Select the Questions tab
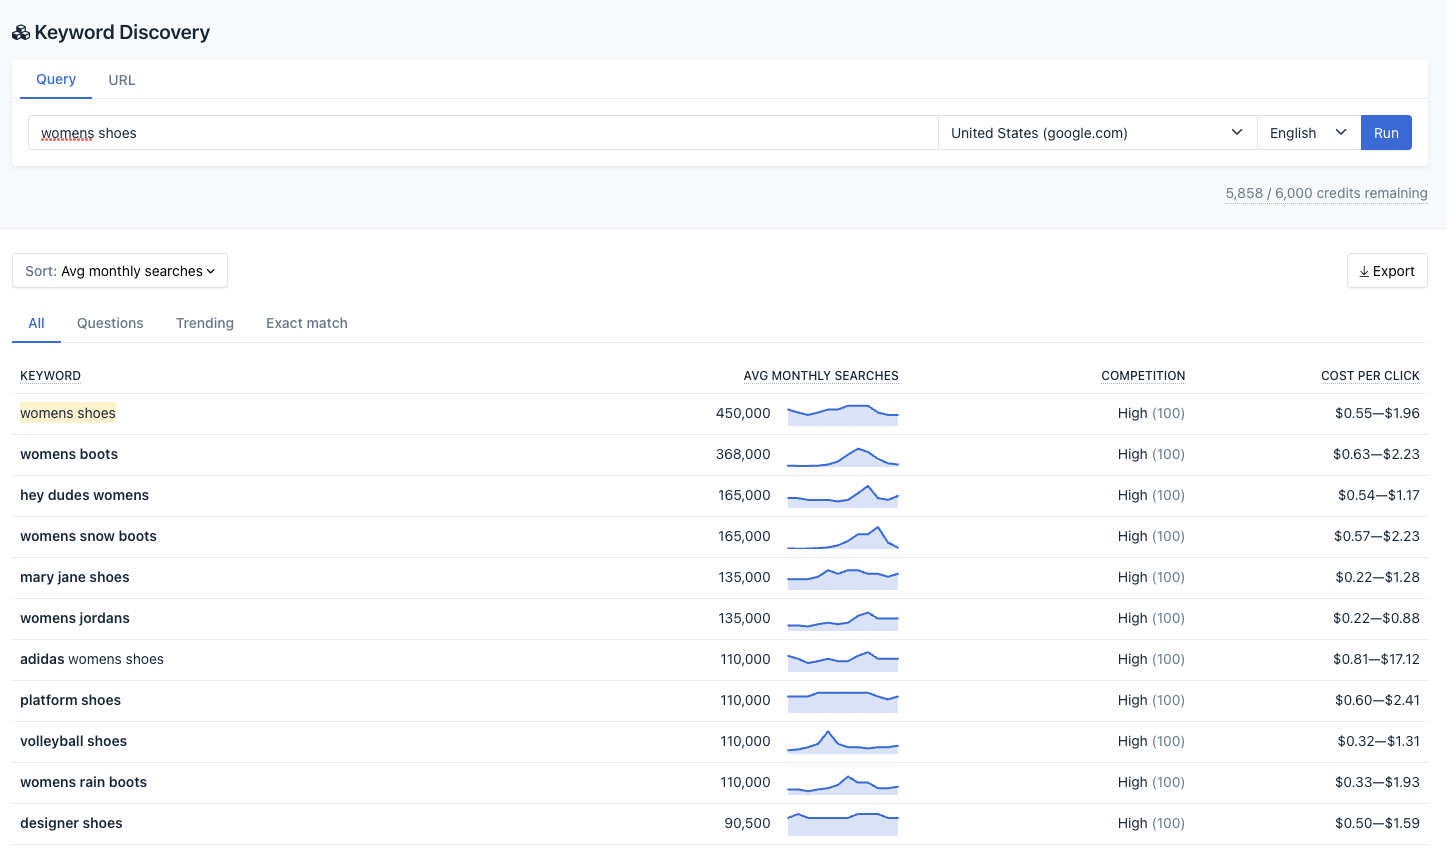The image size is (1447, 848). pyautogui.click(x=110, y=323)
